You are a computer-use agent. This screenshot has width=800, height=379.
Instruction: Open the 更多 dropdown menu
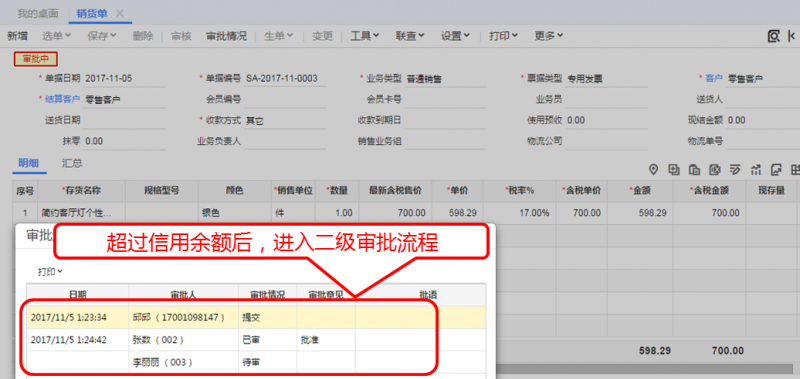click(x=549, y=36)
